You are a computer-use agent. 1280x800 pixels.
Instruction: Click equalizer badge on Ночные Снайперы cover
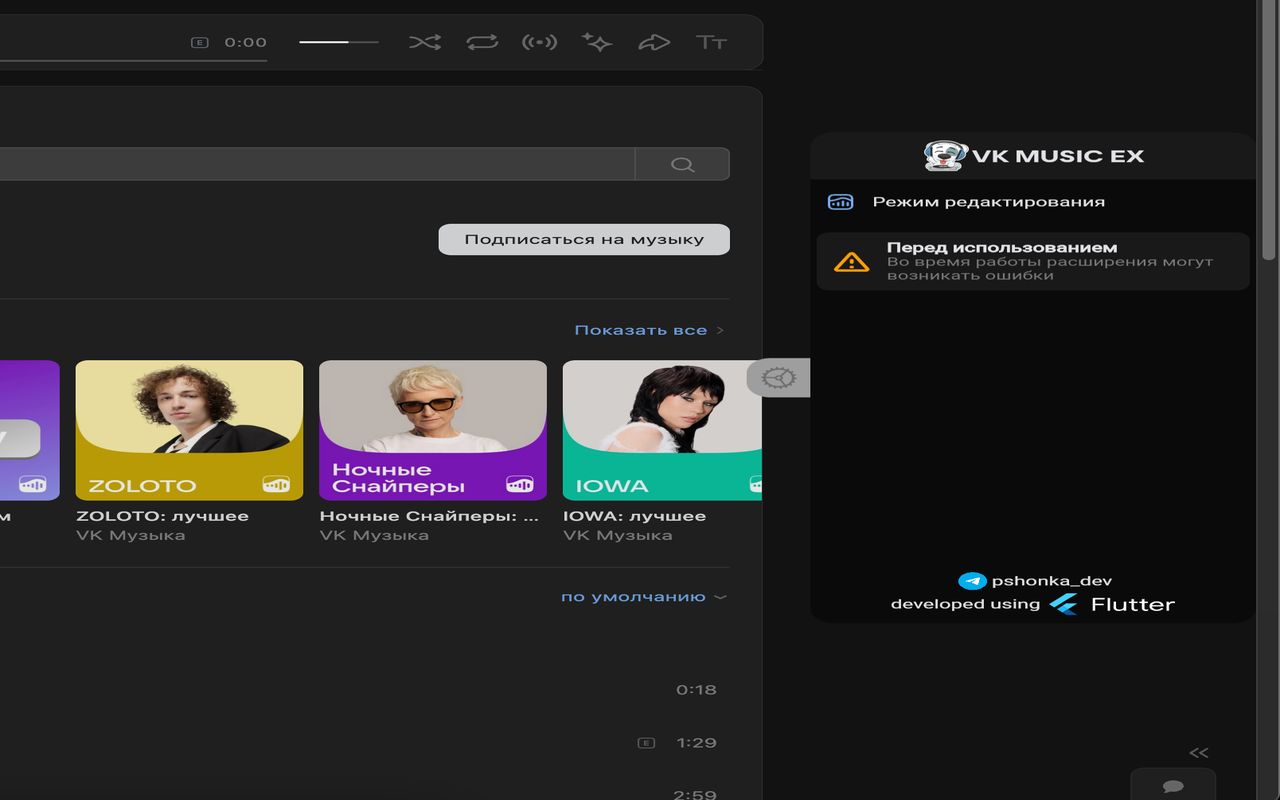[520, 484]
